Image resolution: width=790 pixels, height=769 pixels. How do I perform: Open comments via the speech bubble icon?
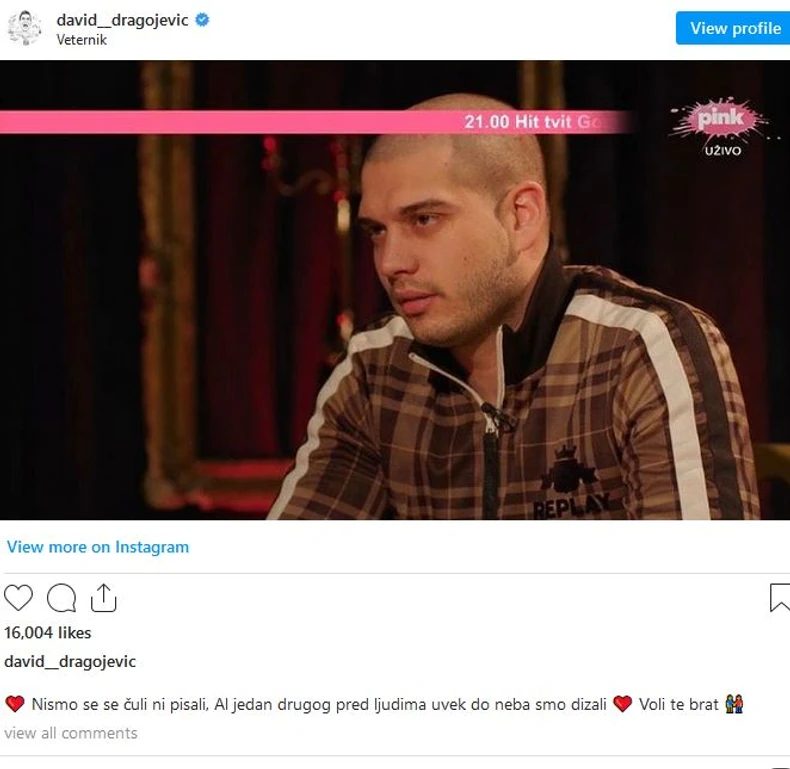click(x=61, y=598)
